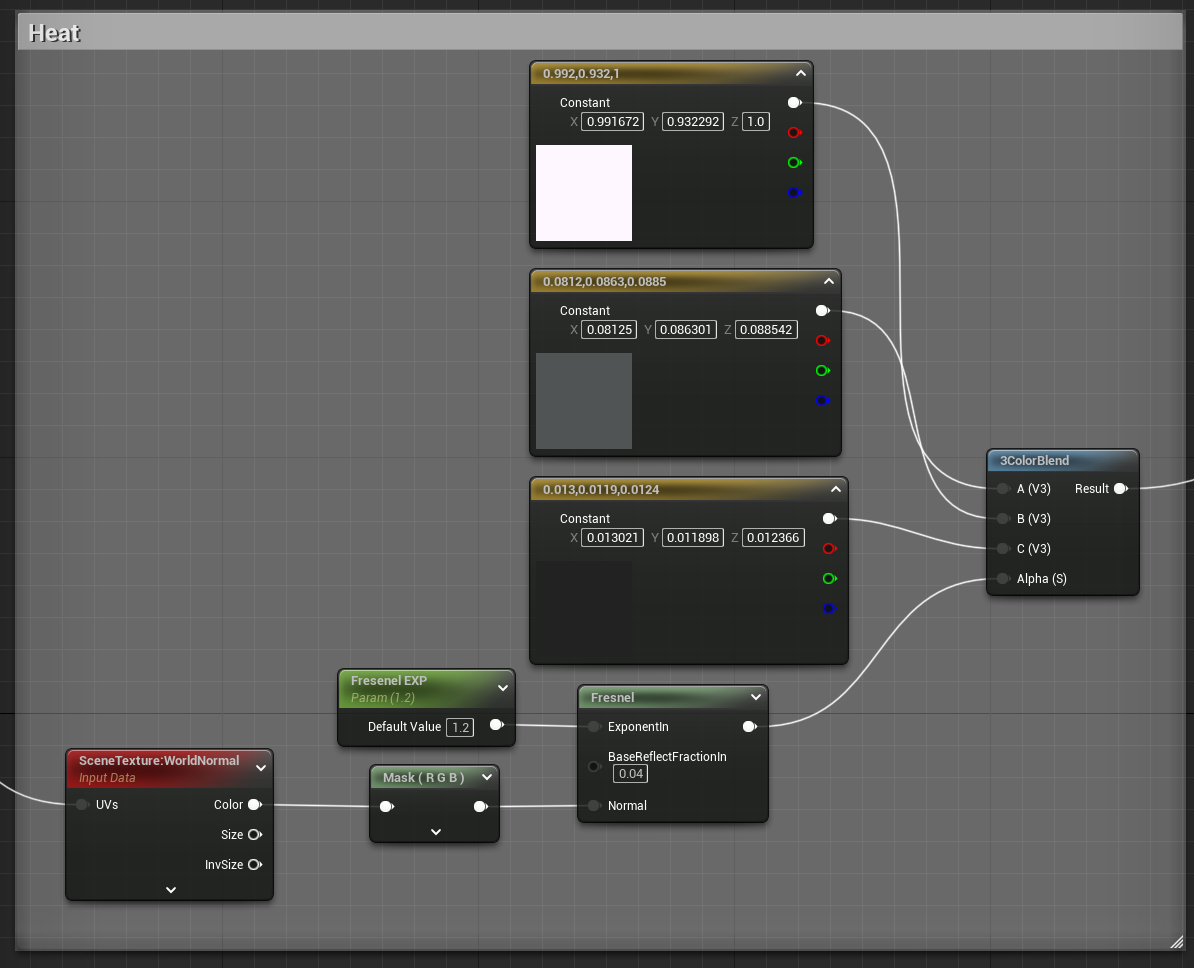Select the SceneTexture:WorldNormal node title
This screenshot has height=968, width=1194.
159,760
